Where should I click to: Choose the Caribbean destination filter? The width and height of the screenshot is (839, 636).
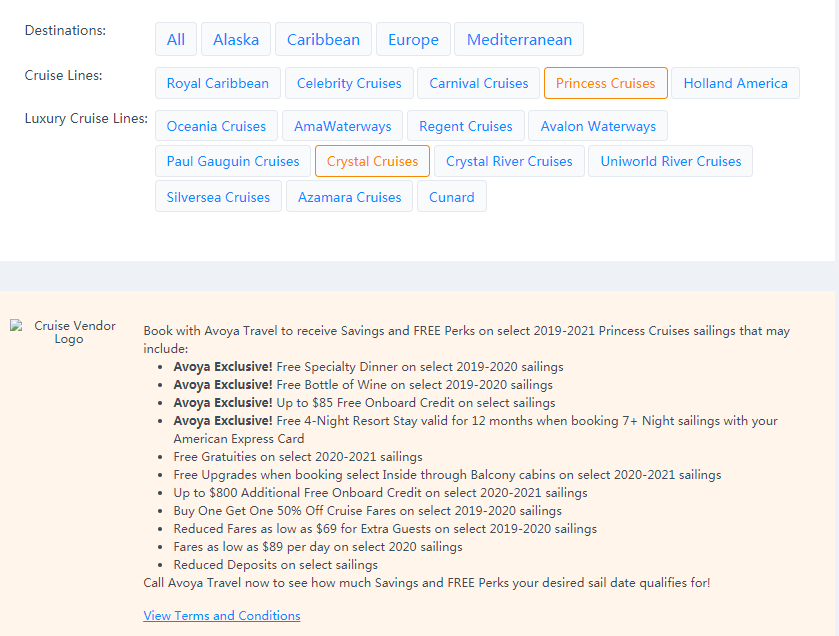[x=323, y=39]
